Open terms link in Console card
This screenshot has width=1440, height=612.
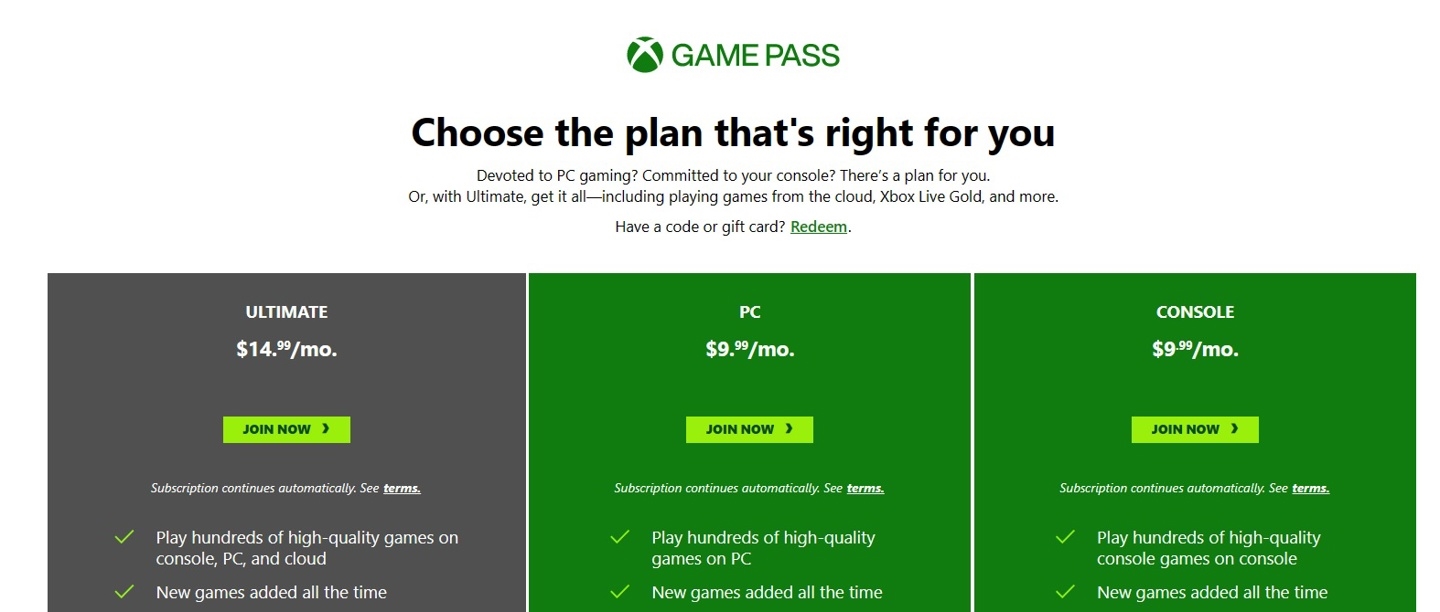[1310, 488]
